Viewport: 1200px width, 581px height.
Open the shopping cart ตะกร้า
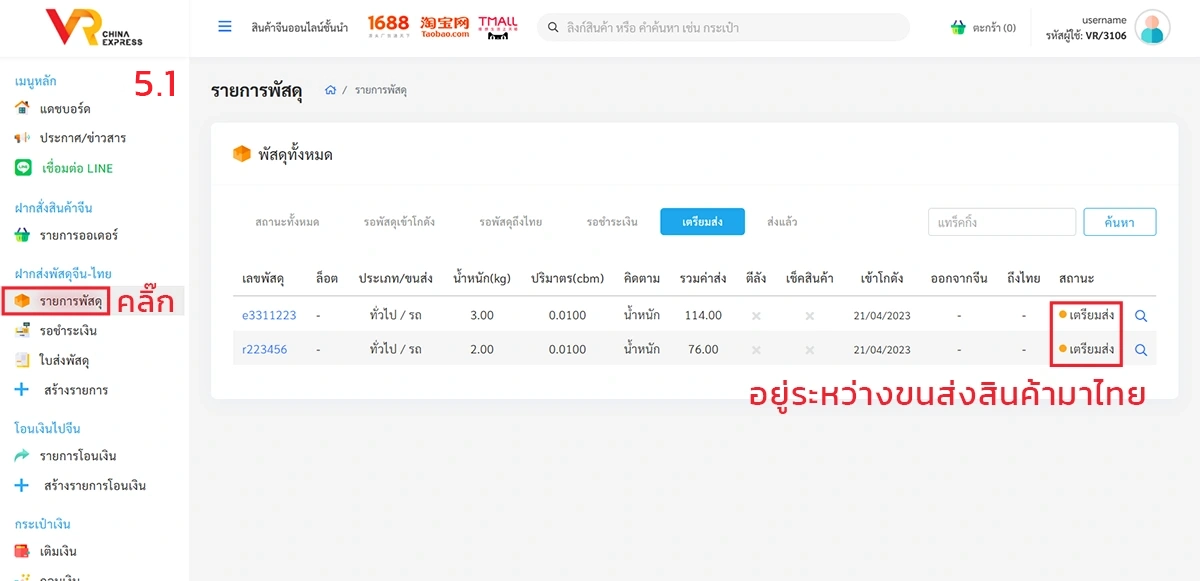point(983,28)
